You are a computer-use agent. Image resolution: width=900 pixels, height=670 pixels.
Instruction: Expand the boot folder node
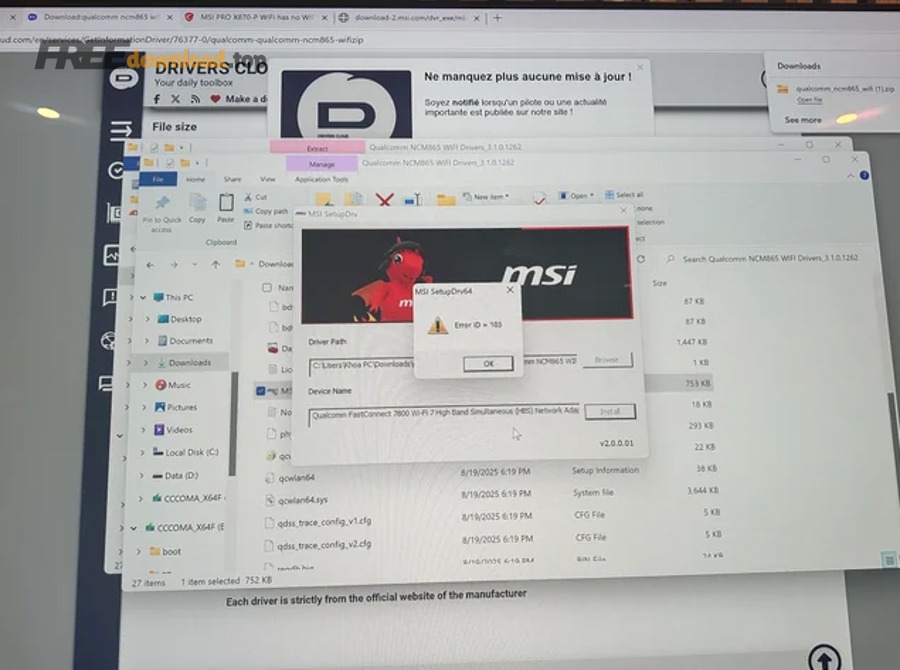138,551
